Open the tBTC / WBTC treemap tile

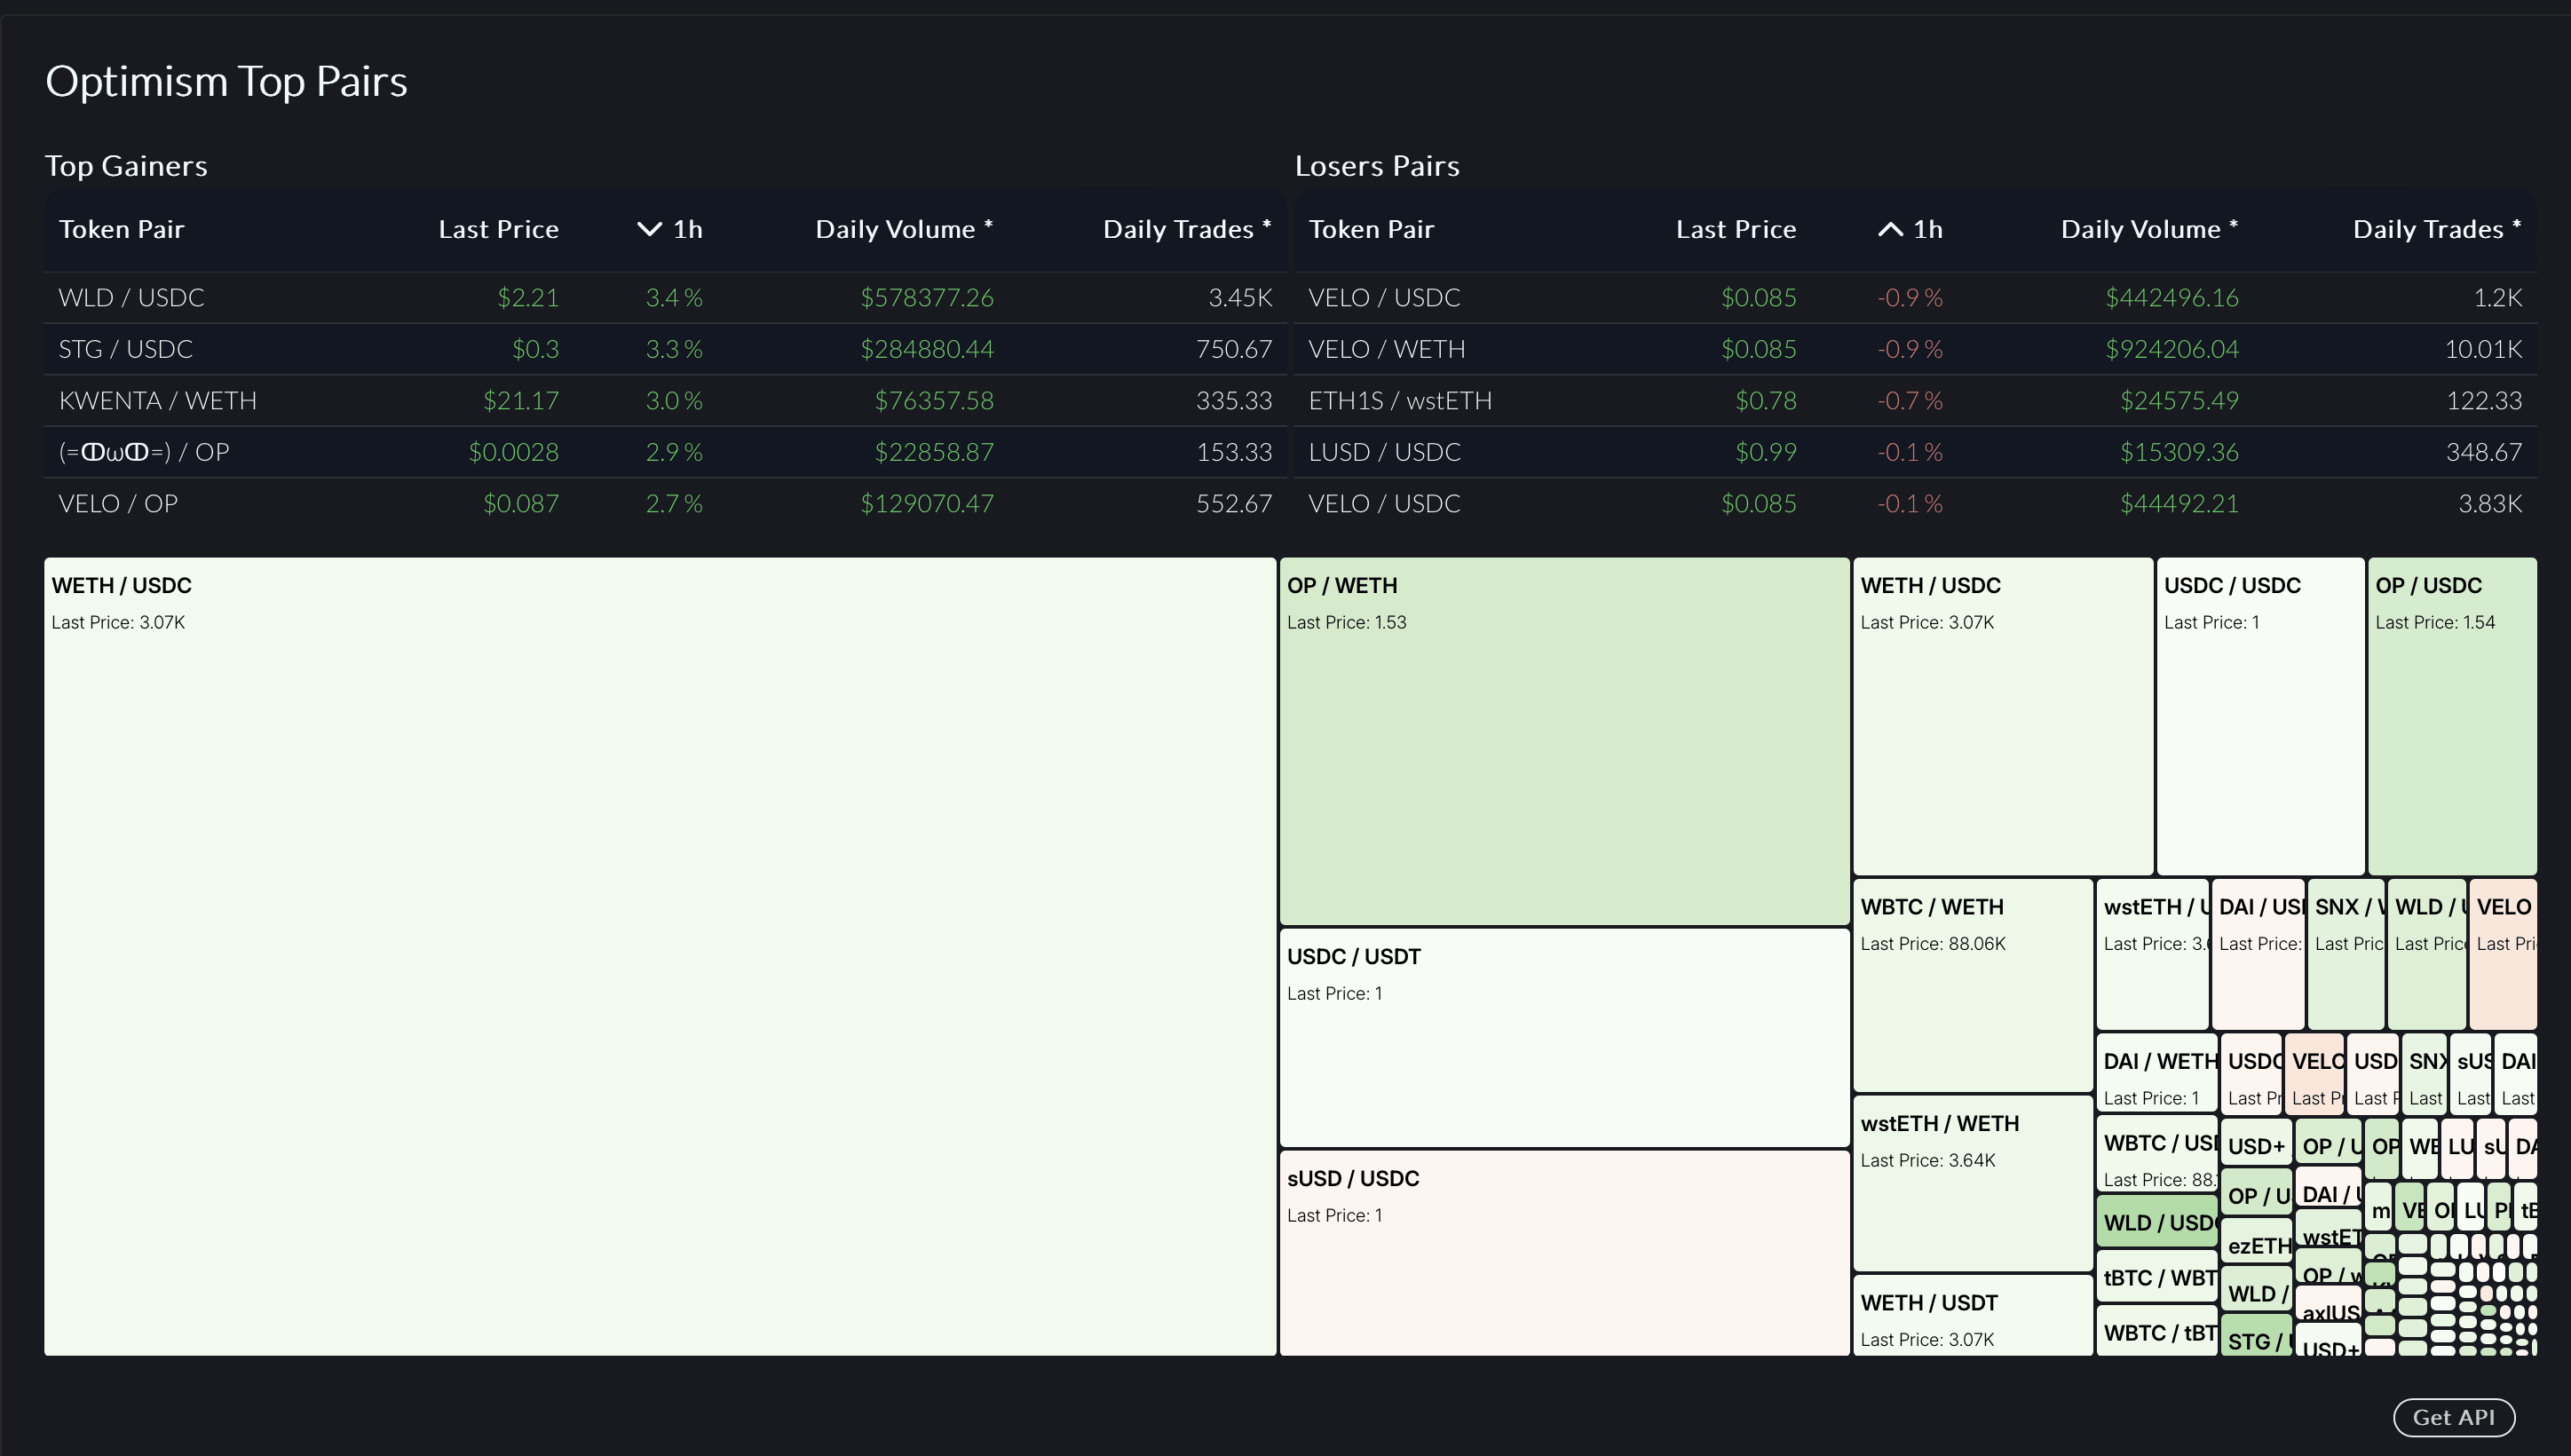tap(2157, 1276)
